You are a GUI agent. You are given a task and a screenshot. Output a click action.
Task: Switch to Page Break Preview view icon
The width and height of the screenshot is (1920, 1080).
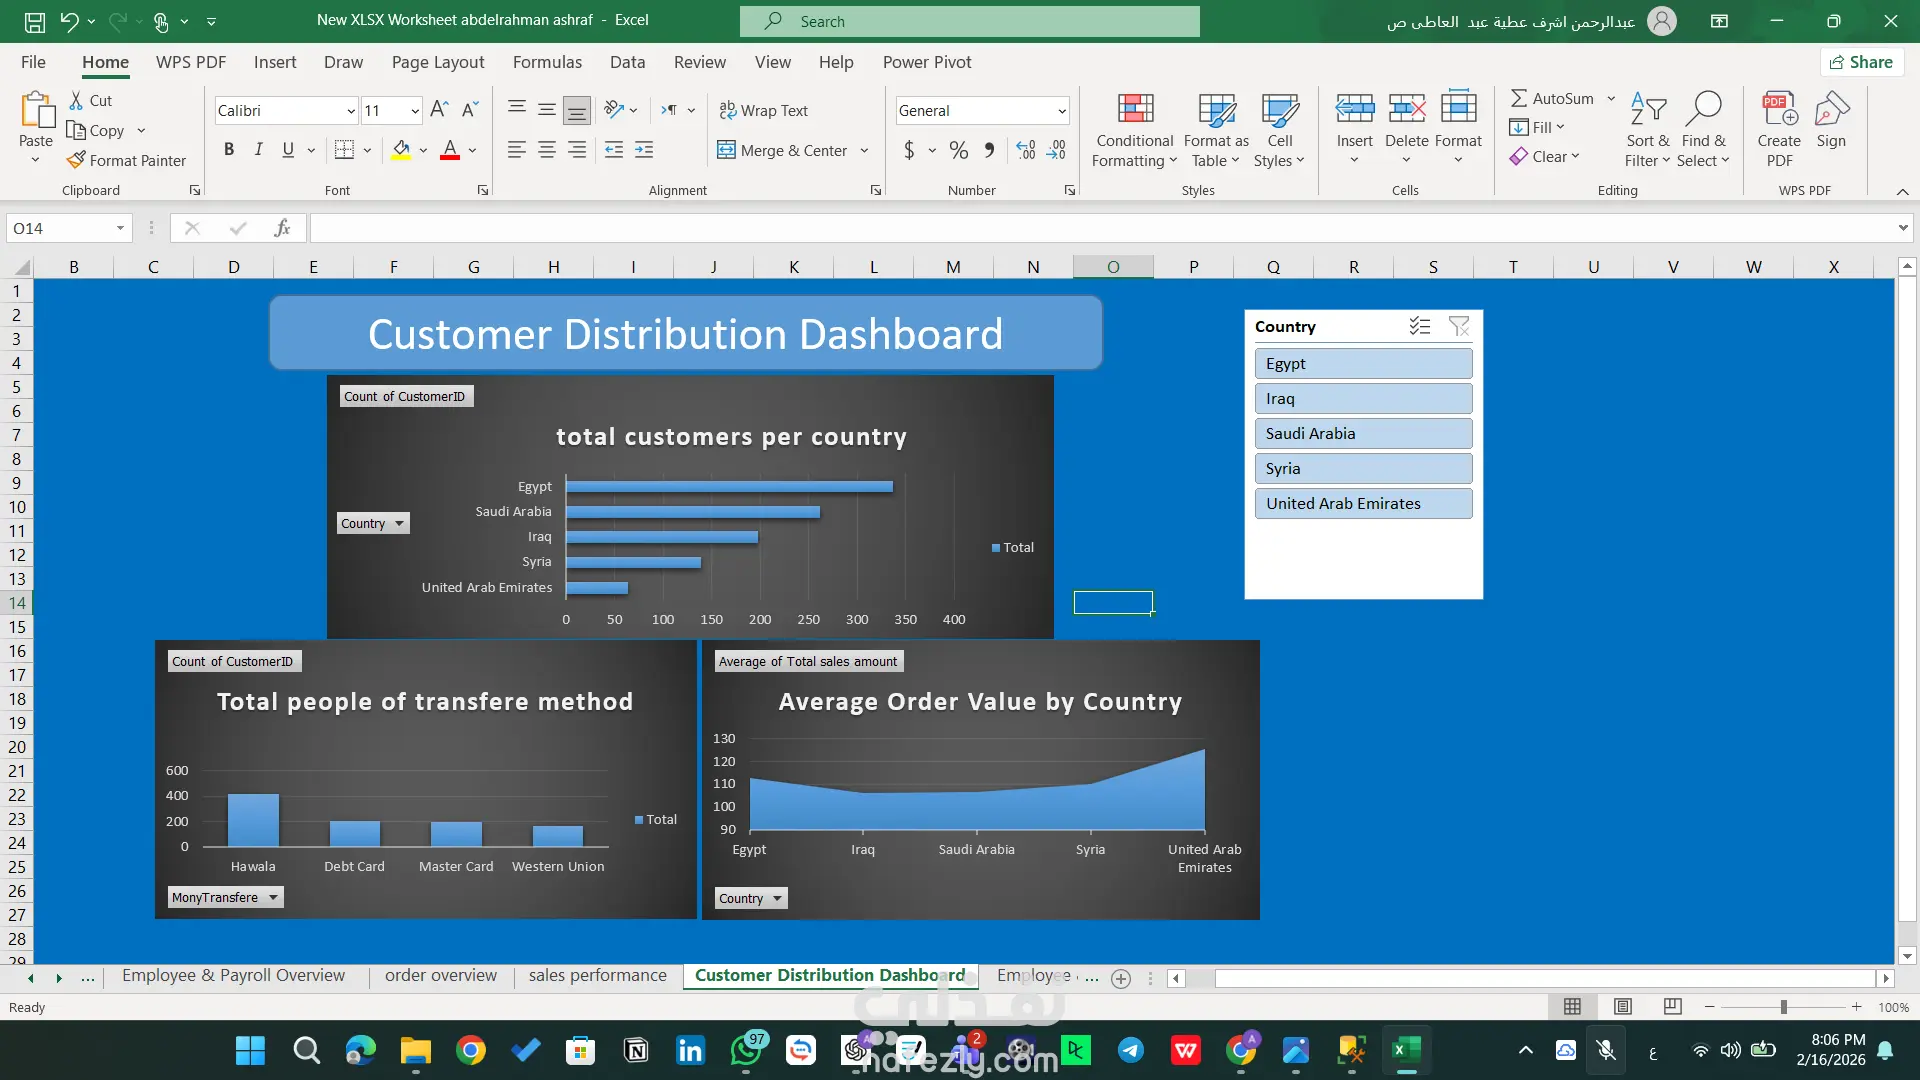click(x=1672, y=1006)
